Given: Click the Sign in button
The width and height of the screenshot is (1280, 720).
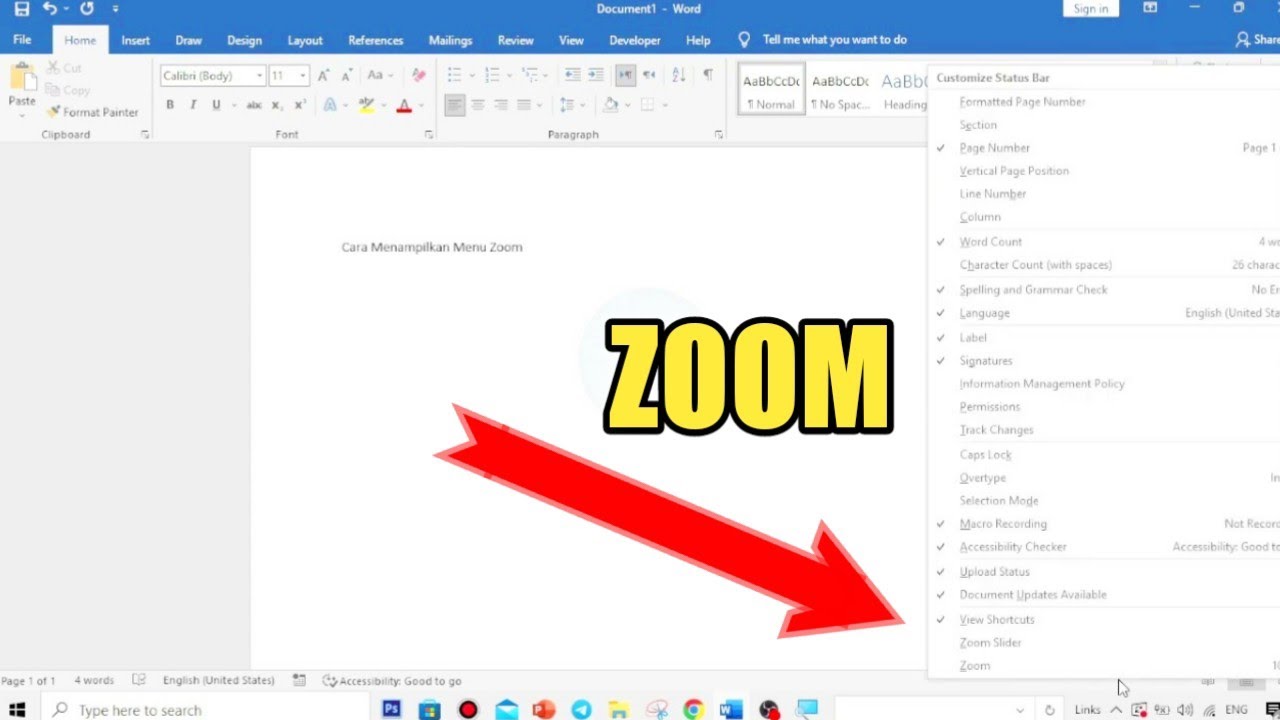Looking at the screenshot, I should (x=1090, y=9).
